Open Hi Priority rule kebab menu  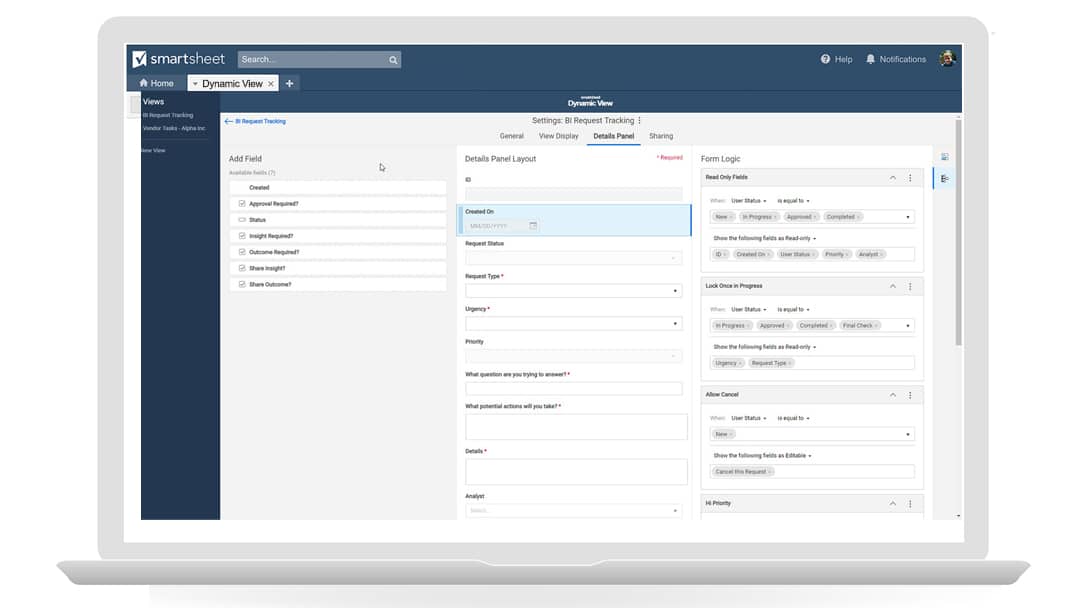(x=910, y=504)
